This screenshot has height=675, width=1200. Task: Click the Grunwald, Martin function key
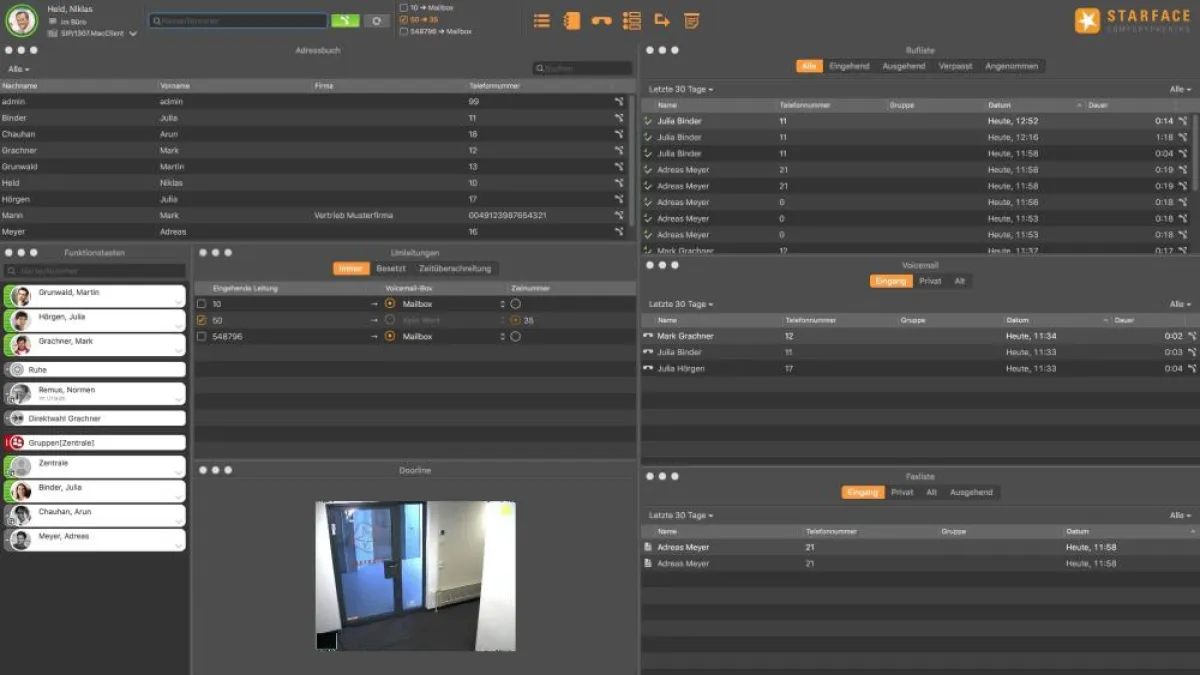point(95,296)
